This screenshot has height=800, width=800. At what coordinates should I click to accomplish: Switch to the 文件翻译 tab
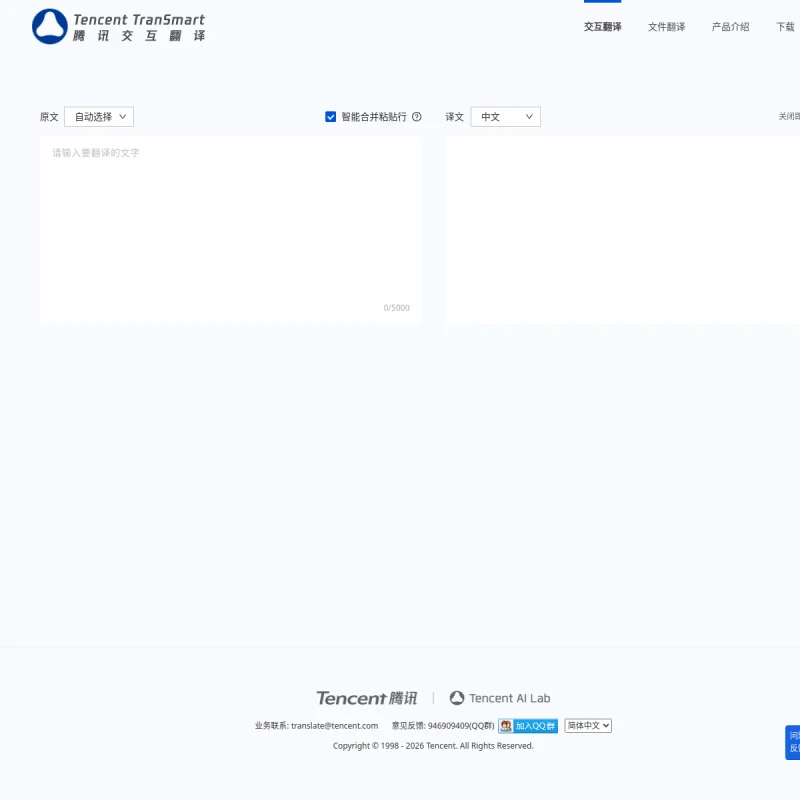tap(666, 27)
